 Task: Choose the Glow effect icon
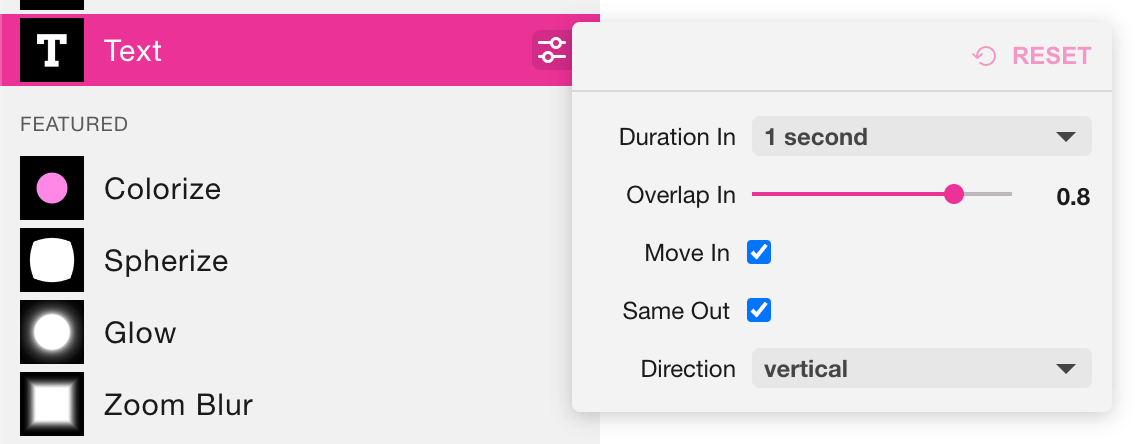coord(52,332)
